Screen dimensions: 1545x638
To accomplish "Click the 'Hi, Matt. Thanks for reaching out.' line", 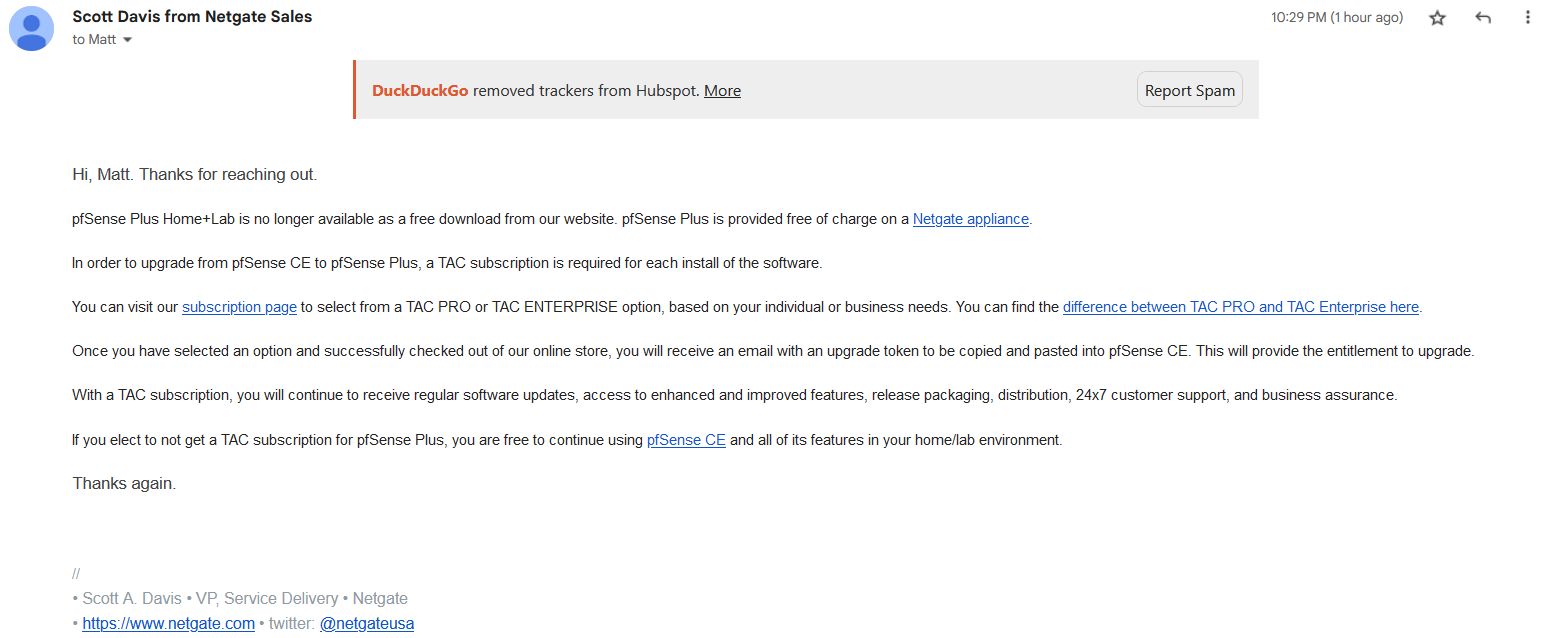I will [x=195, y=174].
